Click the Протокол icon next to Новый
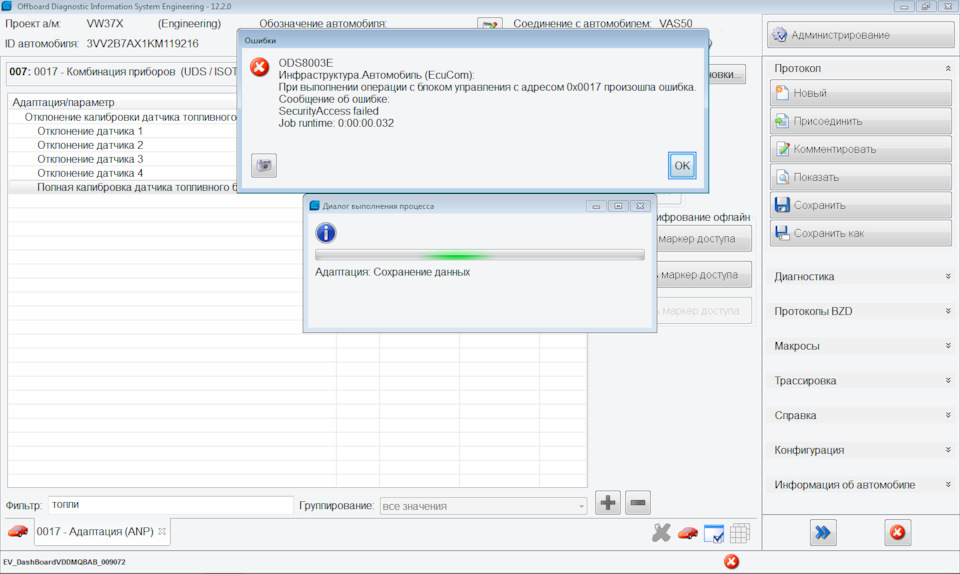960x574 pixels. pos(782,93)
